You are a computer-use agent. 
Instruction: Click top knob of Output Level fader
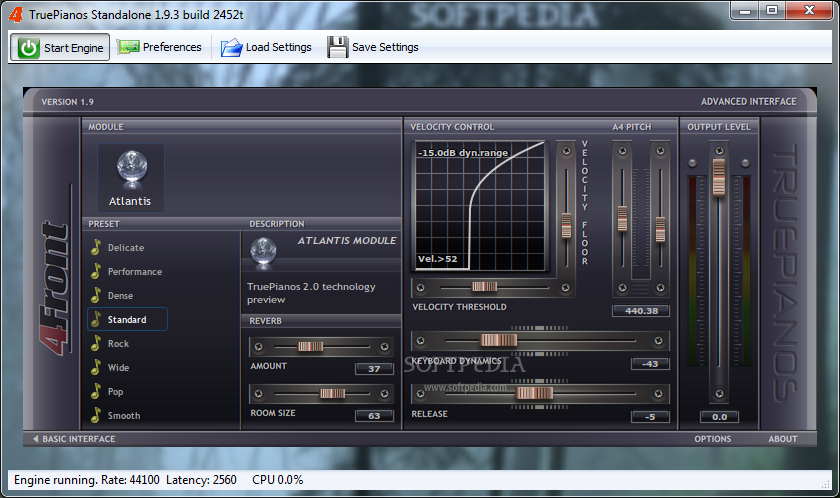719,151
